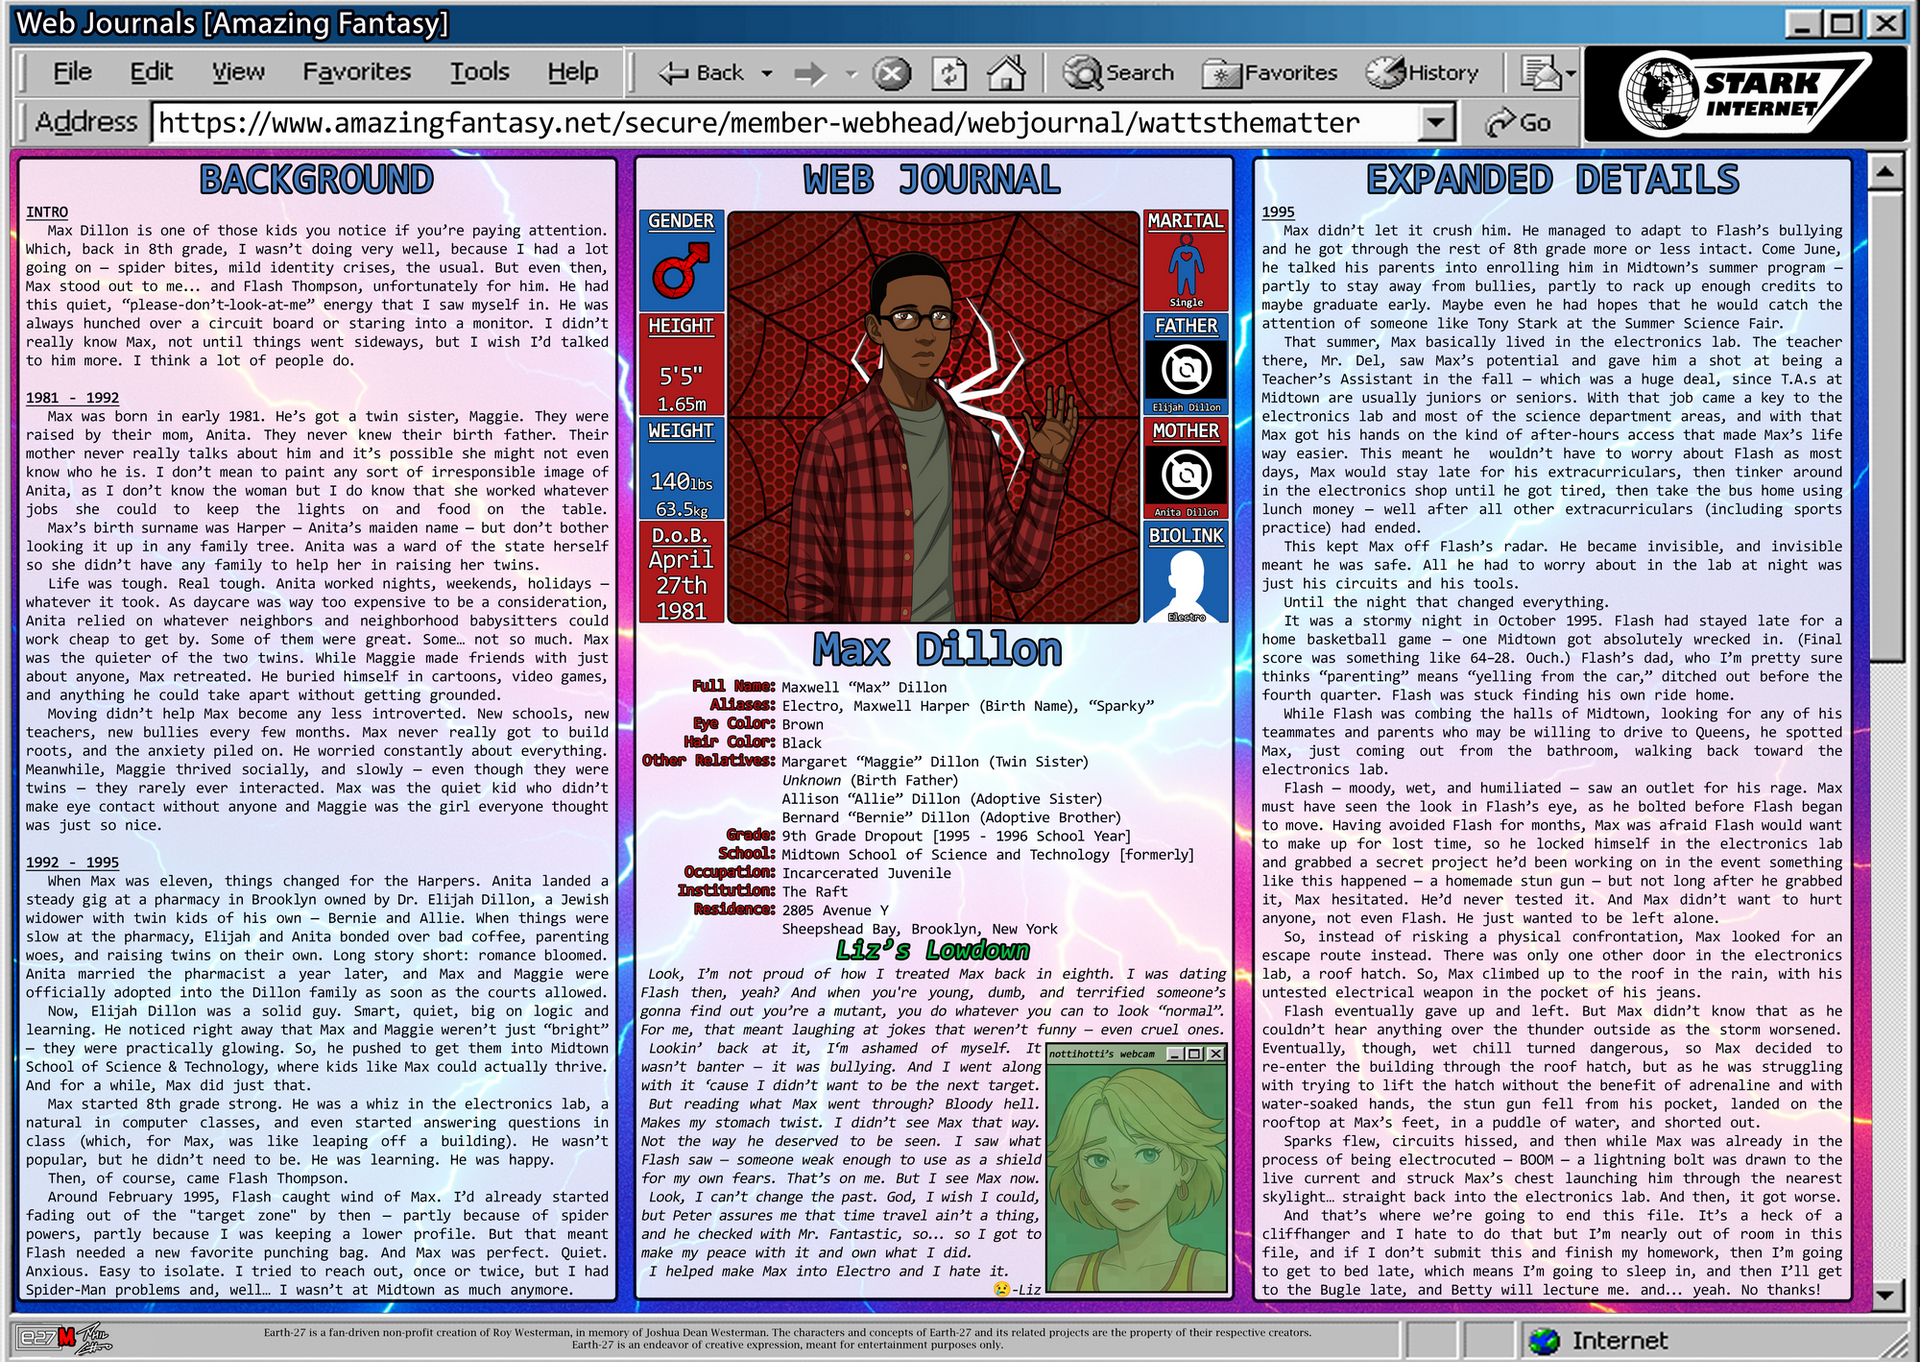Close nottihotti's webcam window
Viewport: 1920px width, 1362px height.
(1215, 1053)
